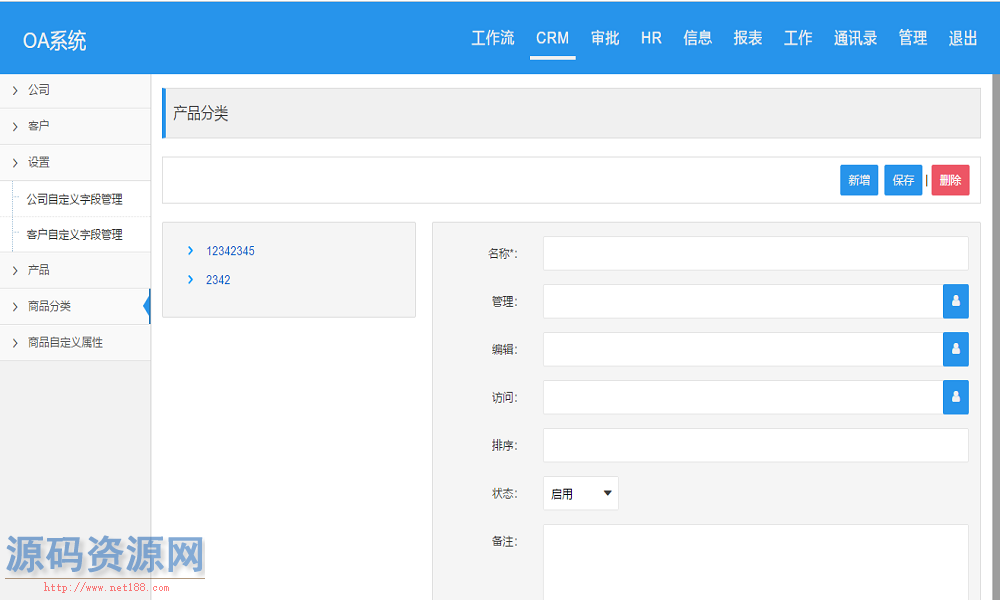Open the 通讯录 menu

(x=855, y=38)
